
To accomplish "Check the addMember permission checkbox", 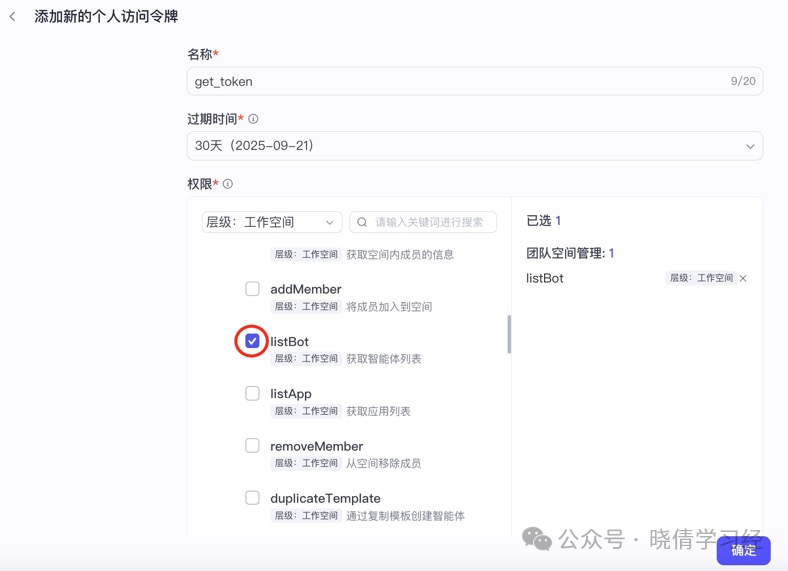I will 252,289.
